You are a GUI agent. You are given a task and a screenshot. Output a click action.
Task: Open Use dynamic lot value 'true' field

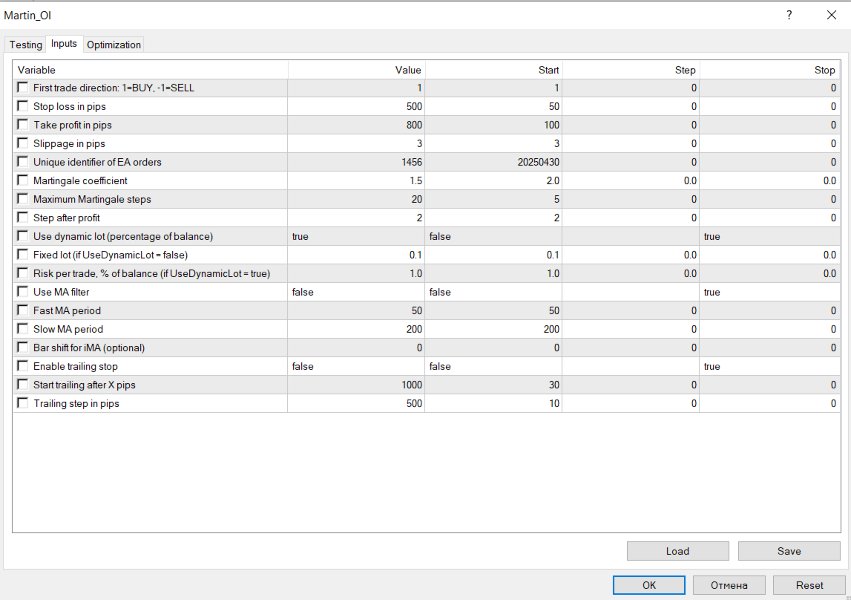pyautogui.click(x=357, y=237)
